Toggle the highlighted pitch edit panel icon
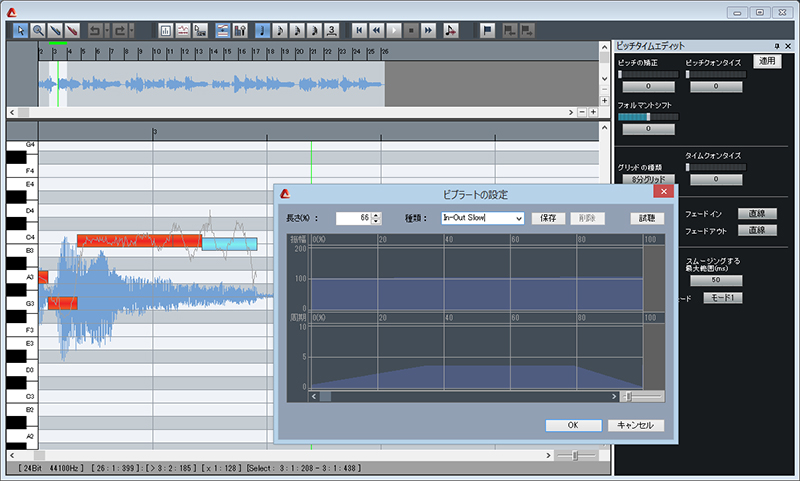This screenshot has height=481, width=800. coord(222,31)
